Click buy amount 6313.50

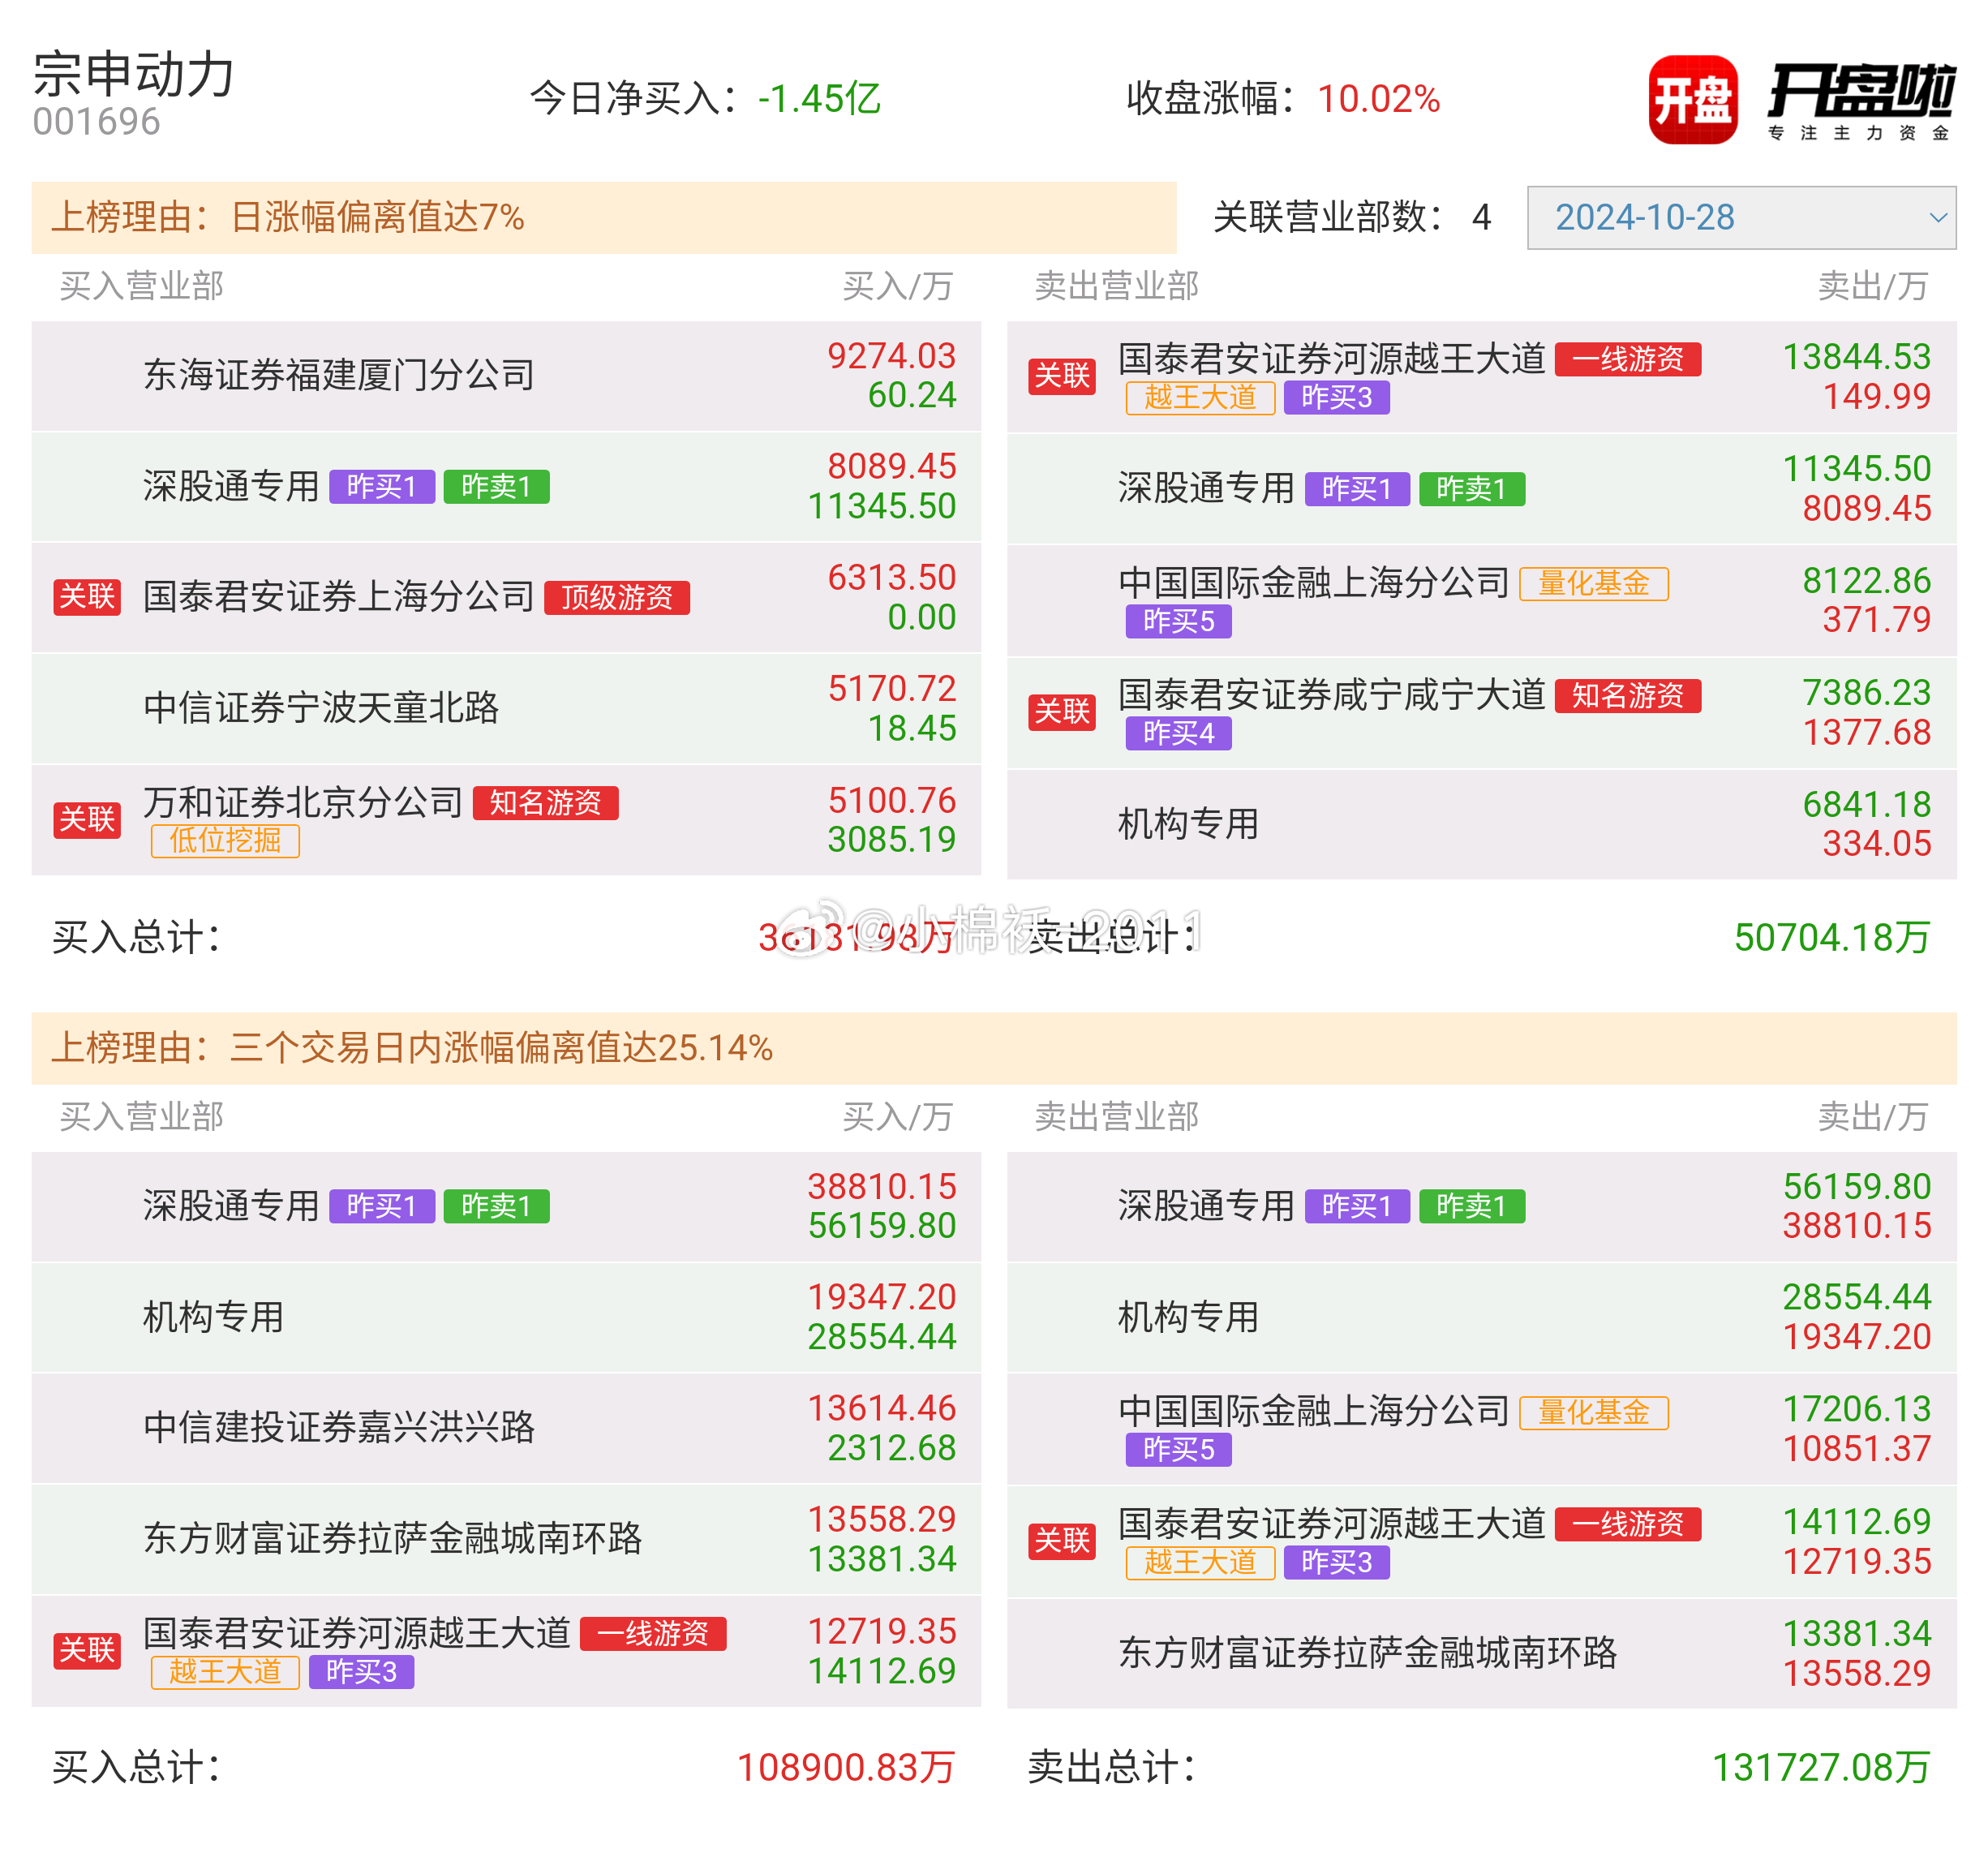(891, 578)
